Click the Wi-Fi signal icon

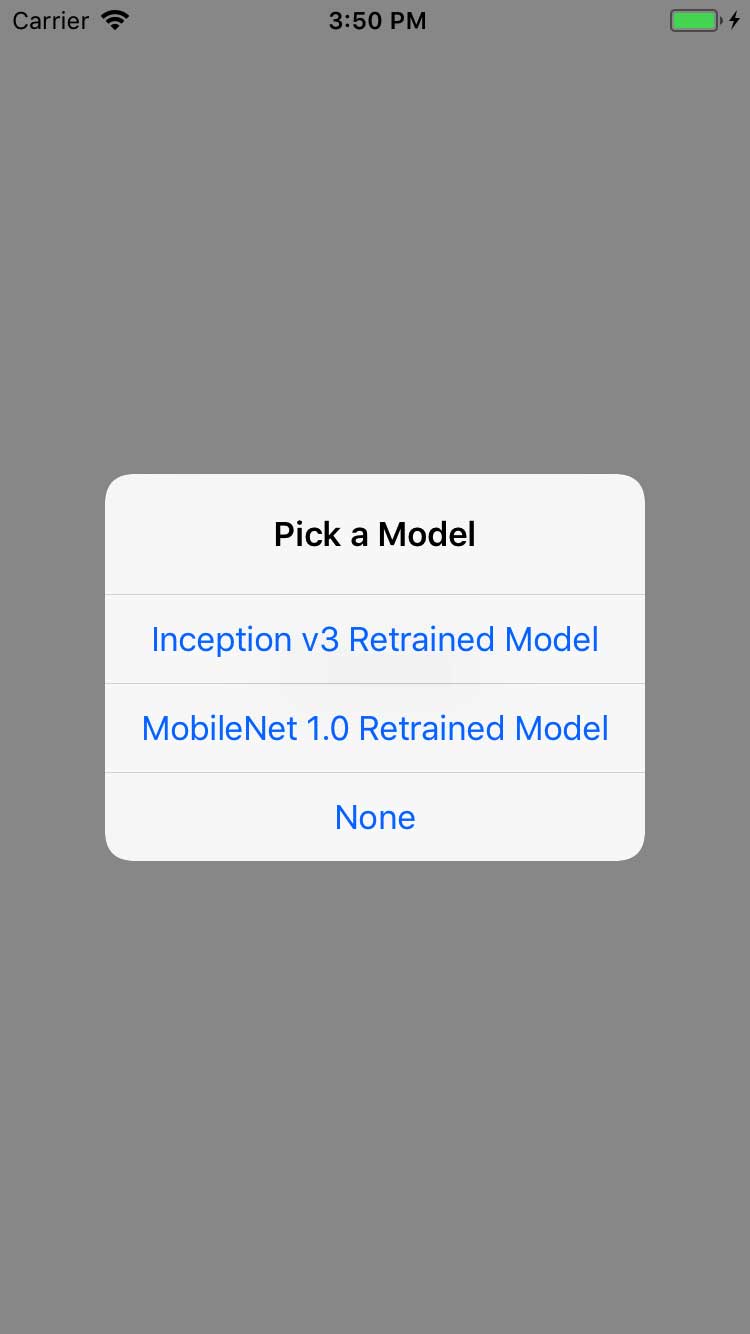(116, 21)
